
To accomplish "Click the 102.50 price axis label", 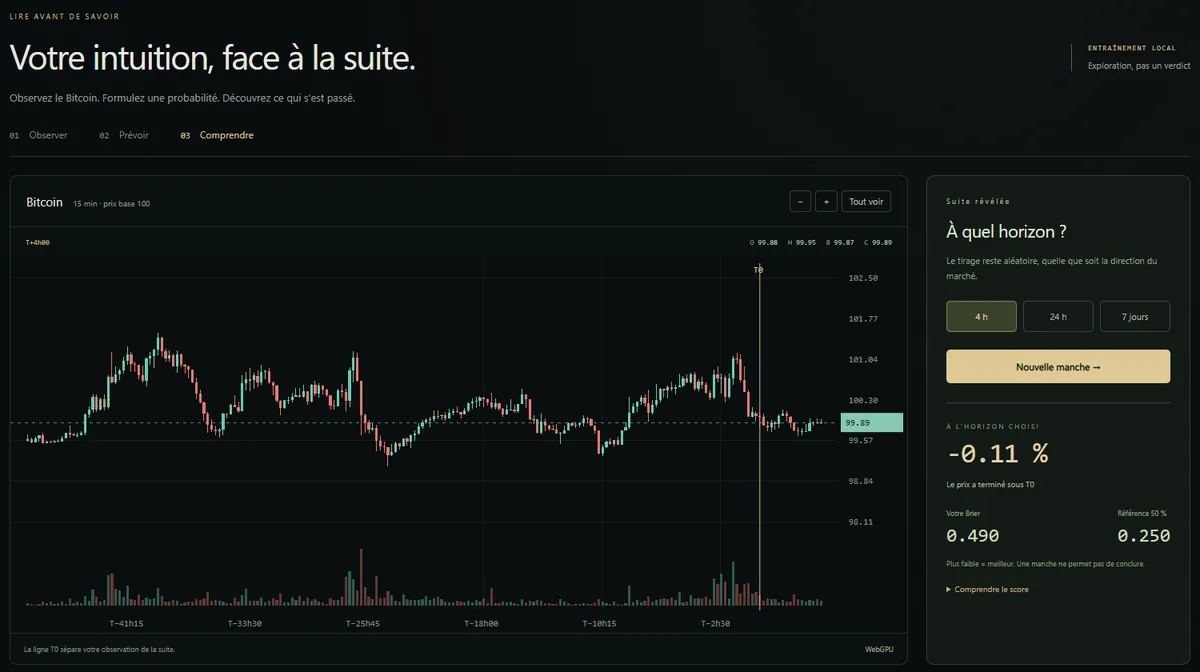I will tap(863, 278).
